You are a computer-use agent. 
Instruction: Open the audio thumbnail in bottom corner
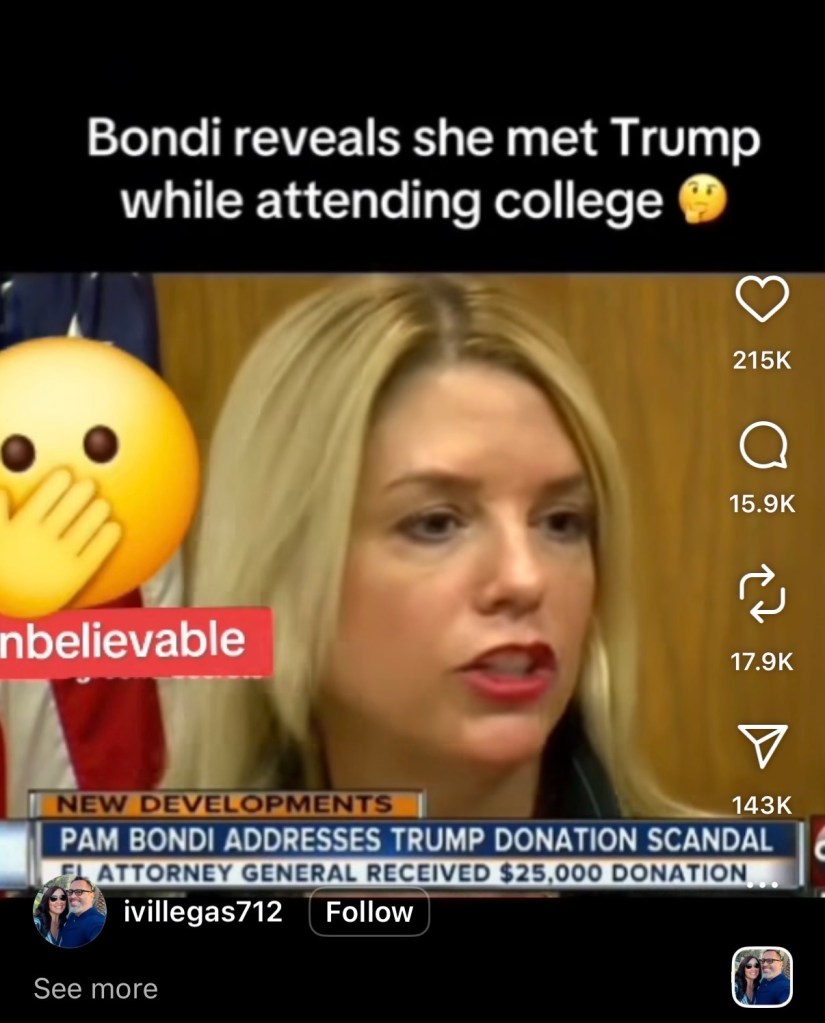pyautogui.click(x=762, y=977)
